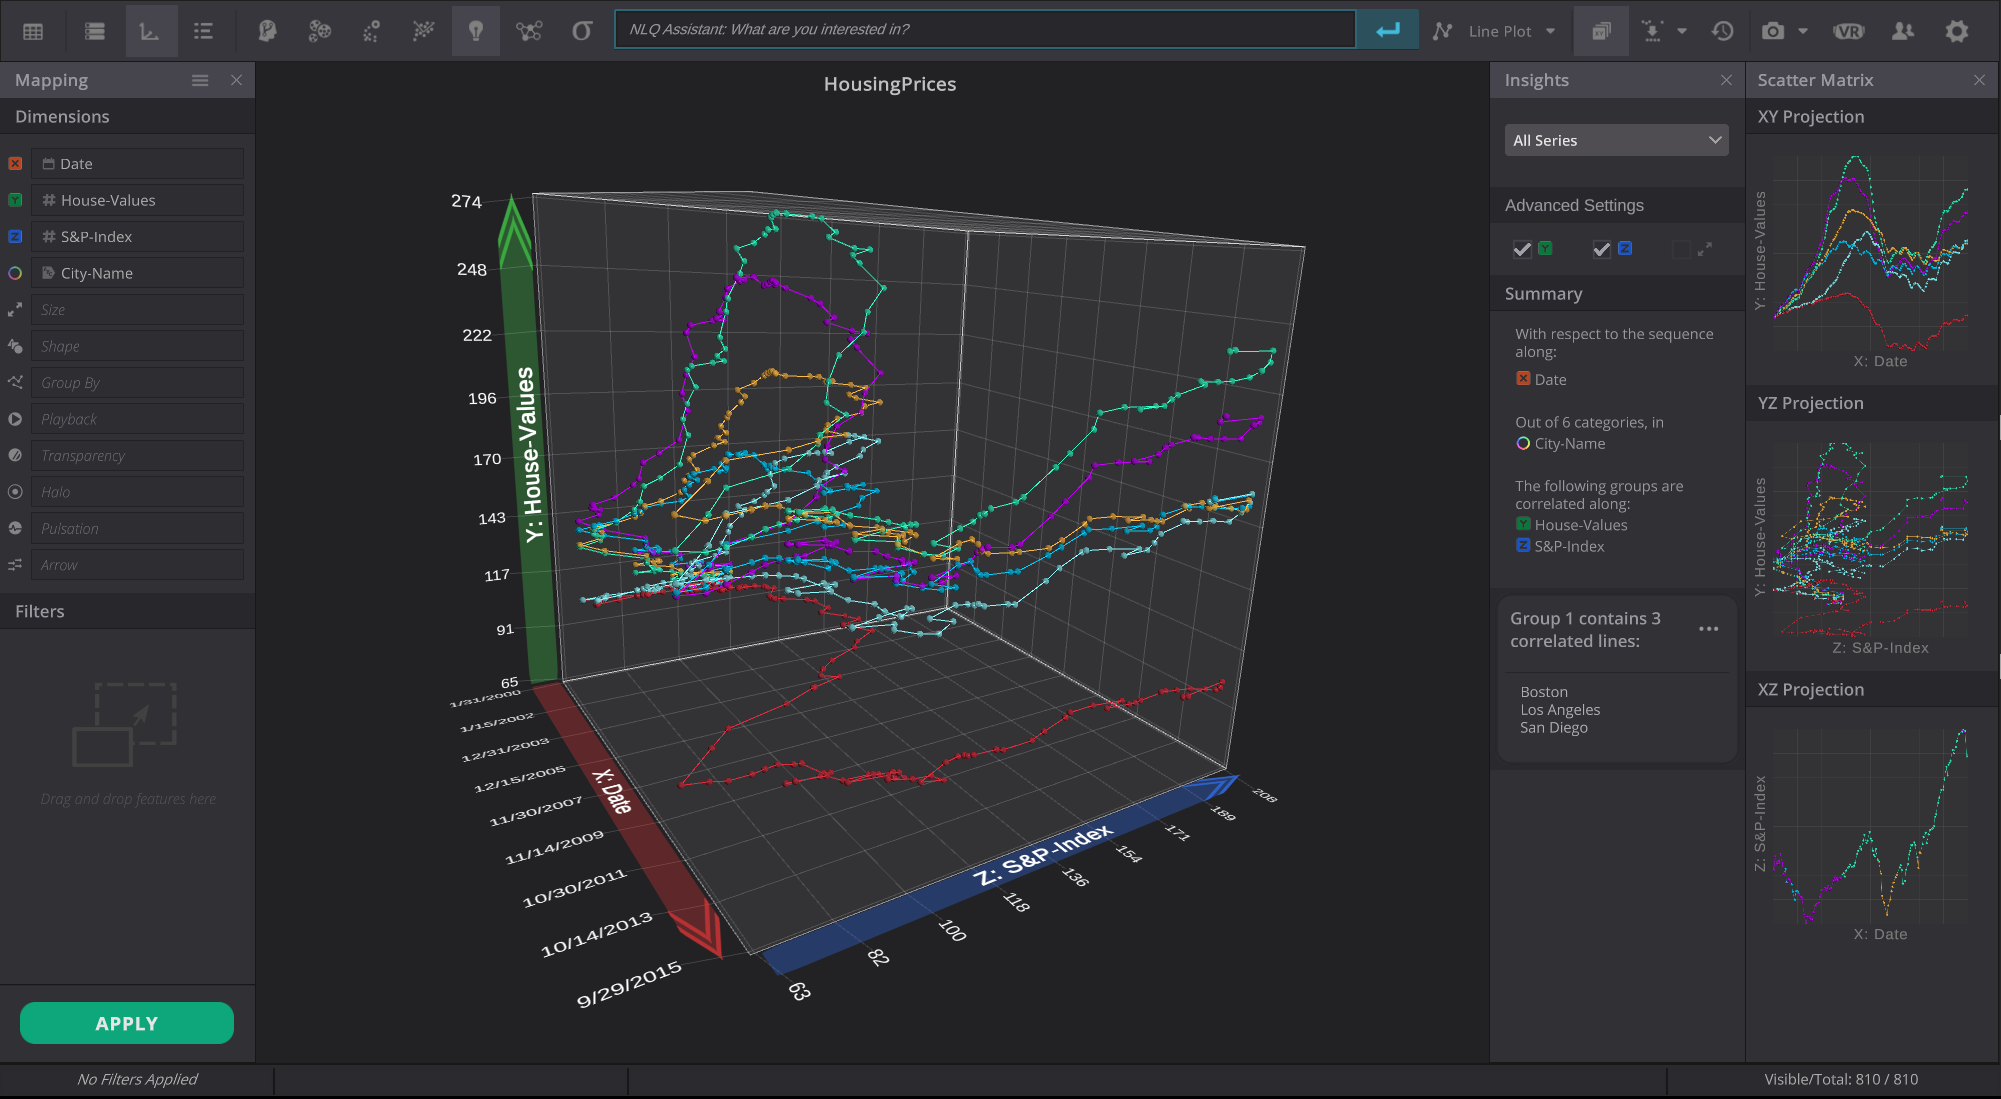
Task: Open the settings gear icon
Action: click(x=1957, y=31)
